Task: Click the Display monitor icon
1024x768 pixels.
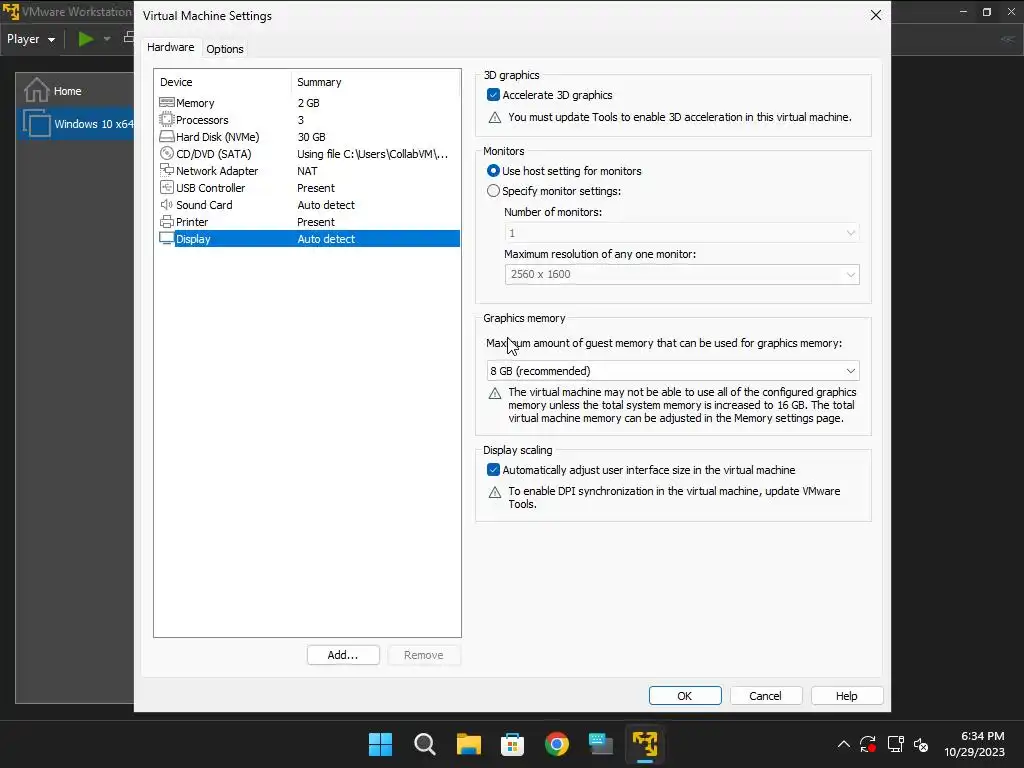Action: [x=167, y=238]
